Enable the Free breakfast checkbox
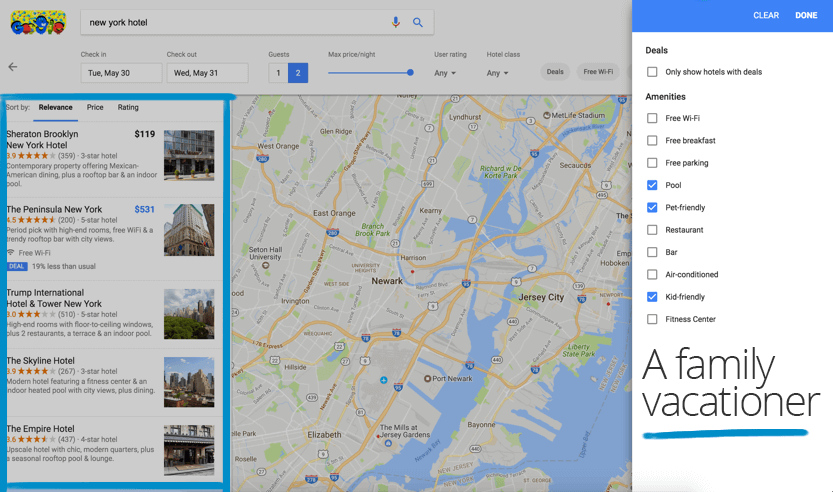Screen dimensions: 833x492 pyautogui.click(x=652, y=140)
